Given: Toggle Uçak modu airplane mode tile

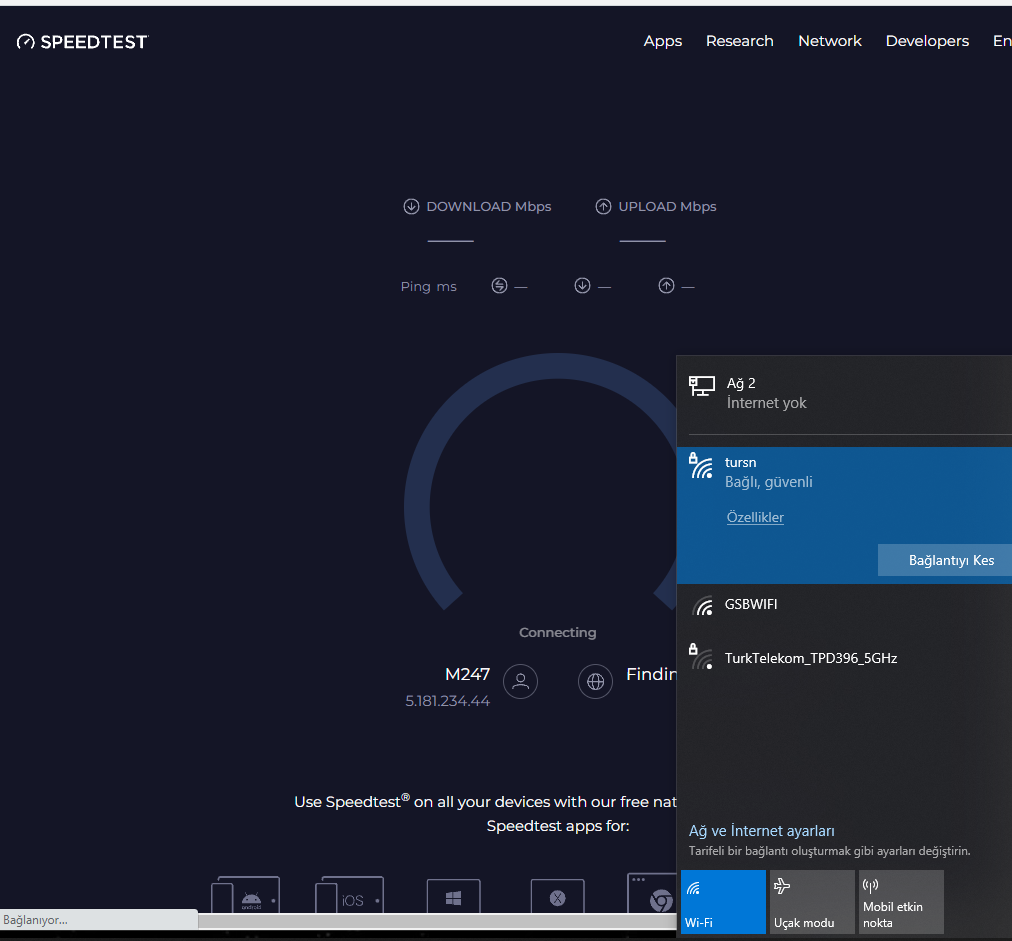Looking at the screenshot, I should point(812,902).
